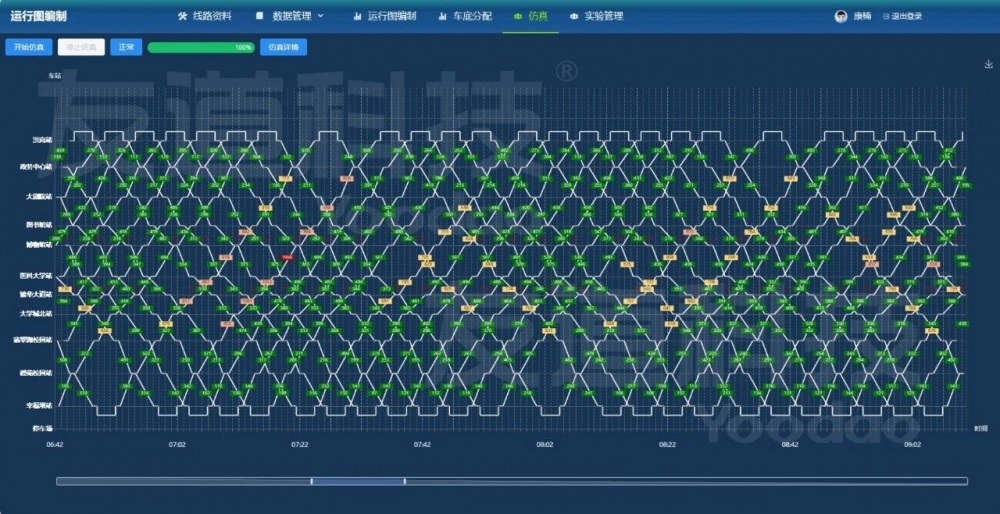Open the 仿真详情 button
This screenshot has height=514, width=1000.
283,47
